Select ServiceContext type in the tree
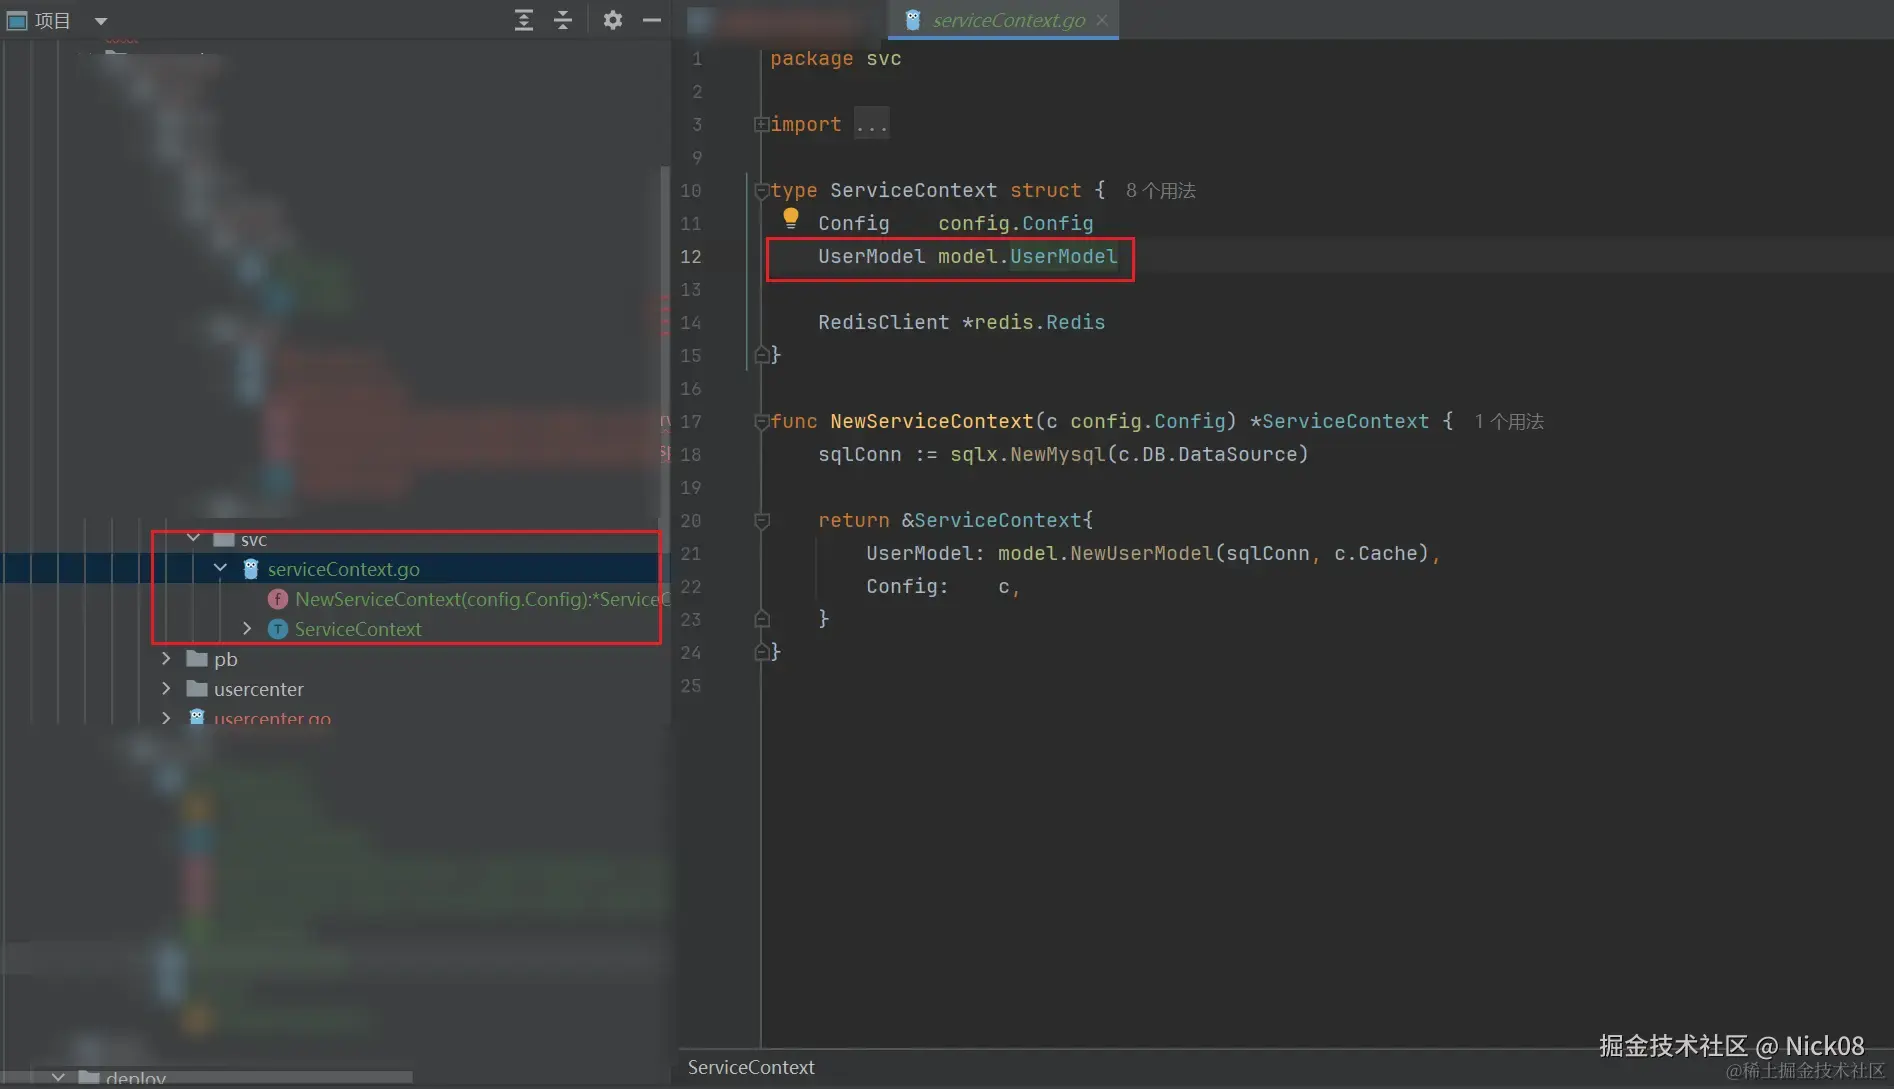Screen dimensions: 1894x1089 point(358,629)
